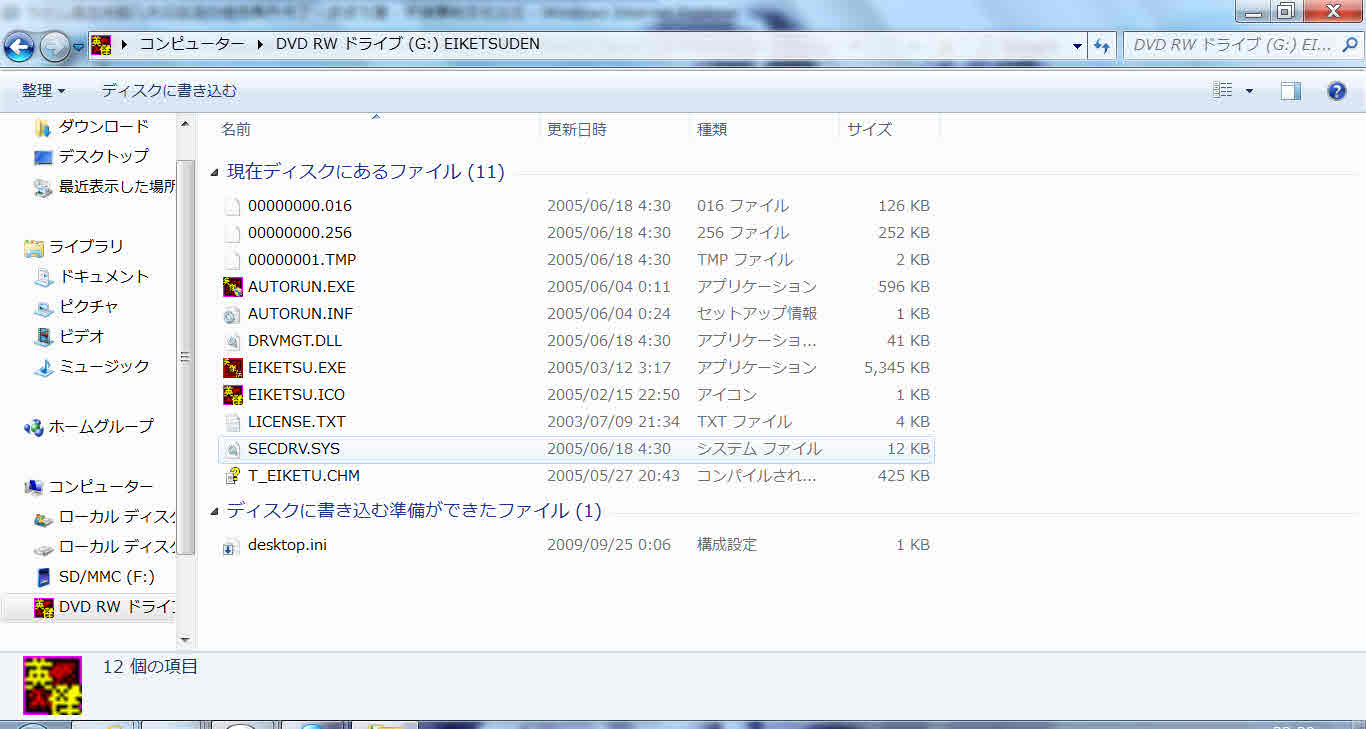The width and height of the screenshot is (1366, 729).
Task: Open the help question mark icon
Action: coord(1336,91)
